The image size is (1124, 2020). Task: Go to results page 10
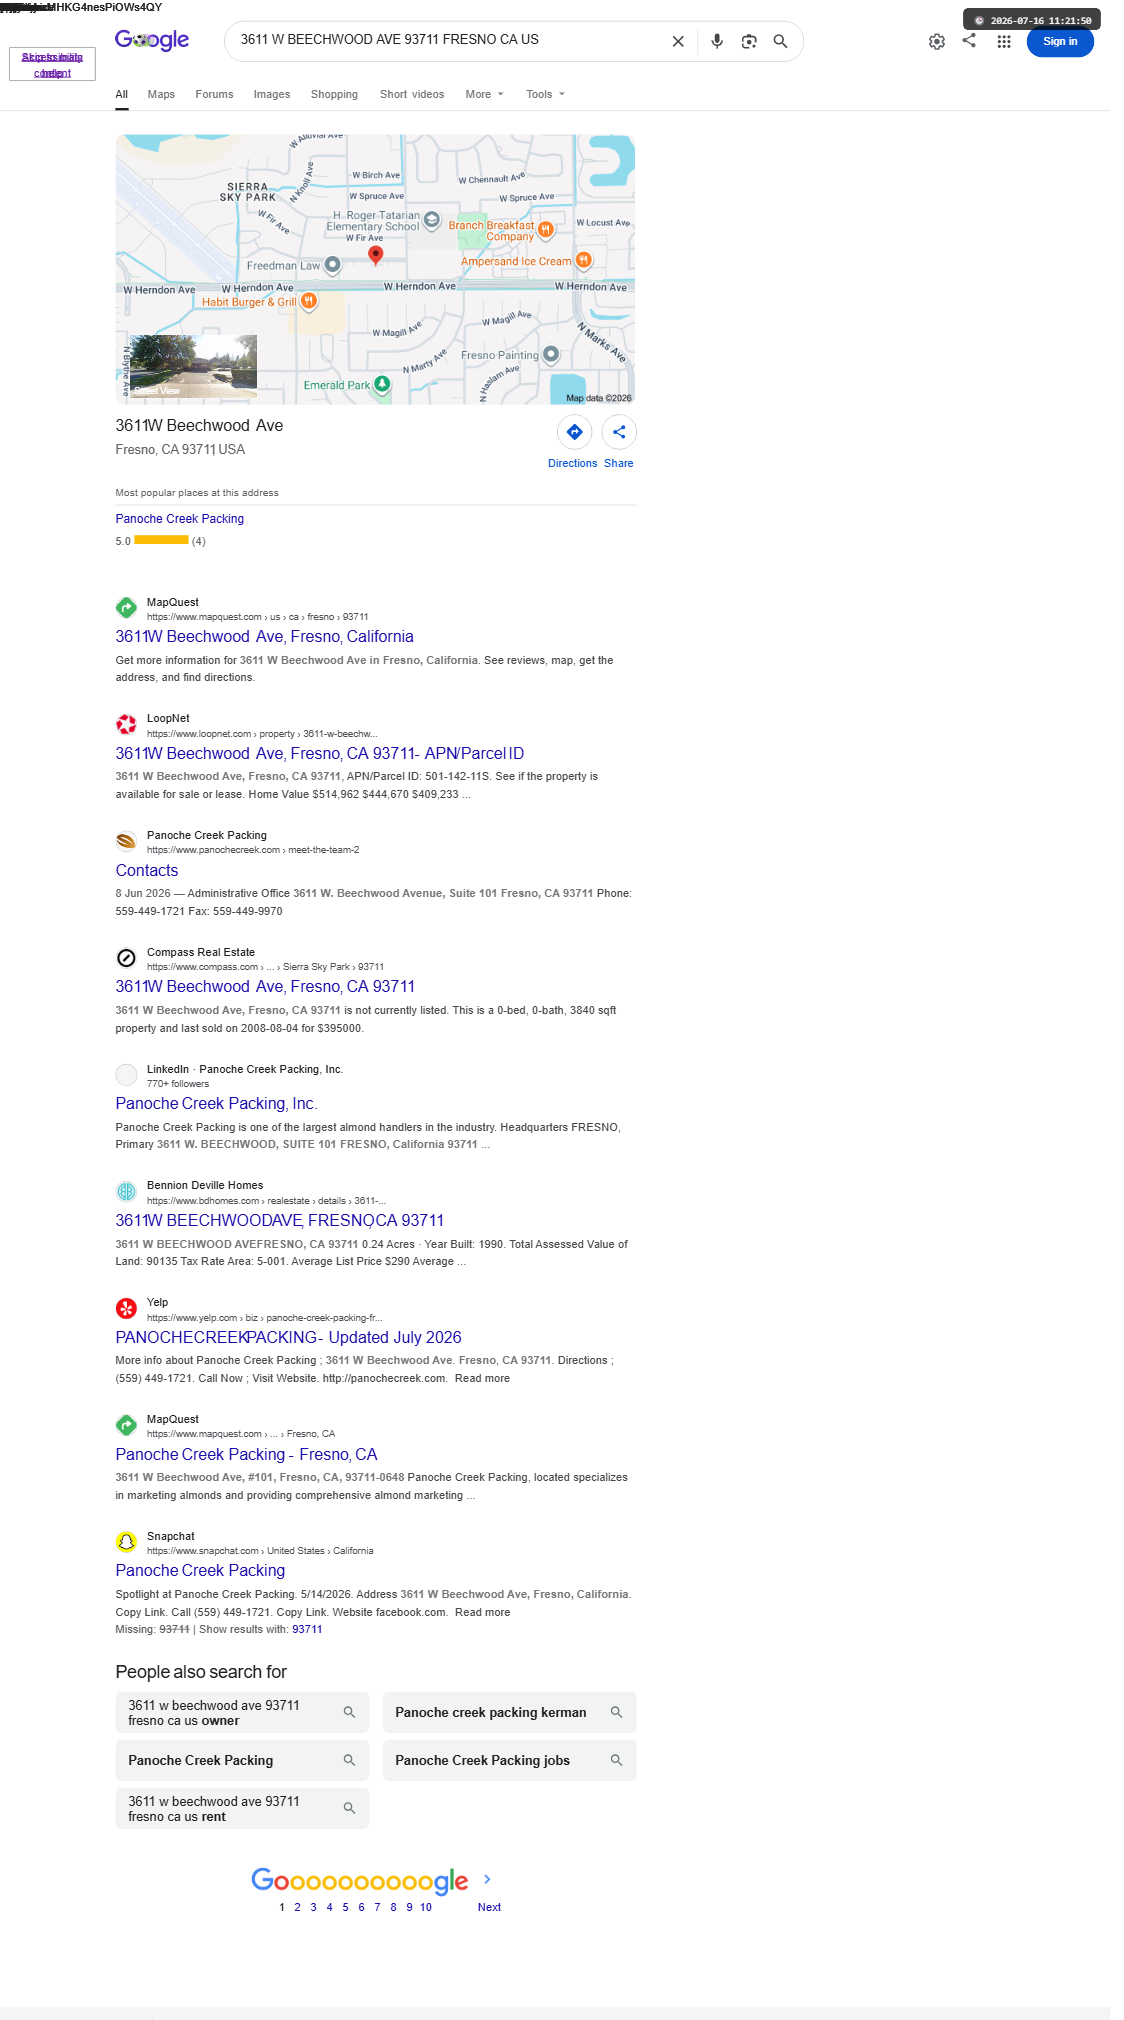click(x=426, y=1907)
